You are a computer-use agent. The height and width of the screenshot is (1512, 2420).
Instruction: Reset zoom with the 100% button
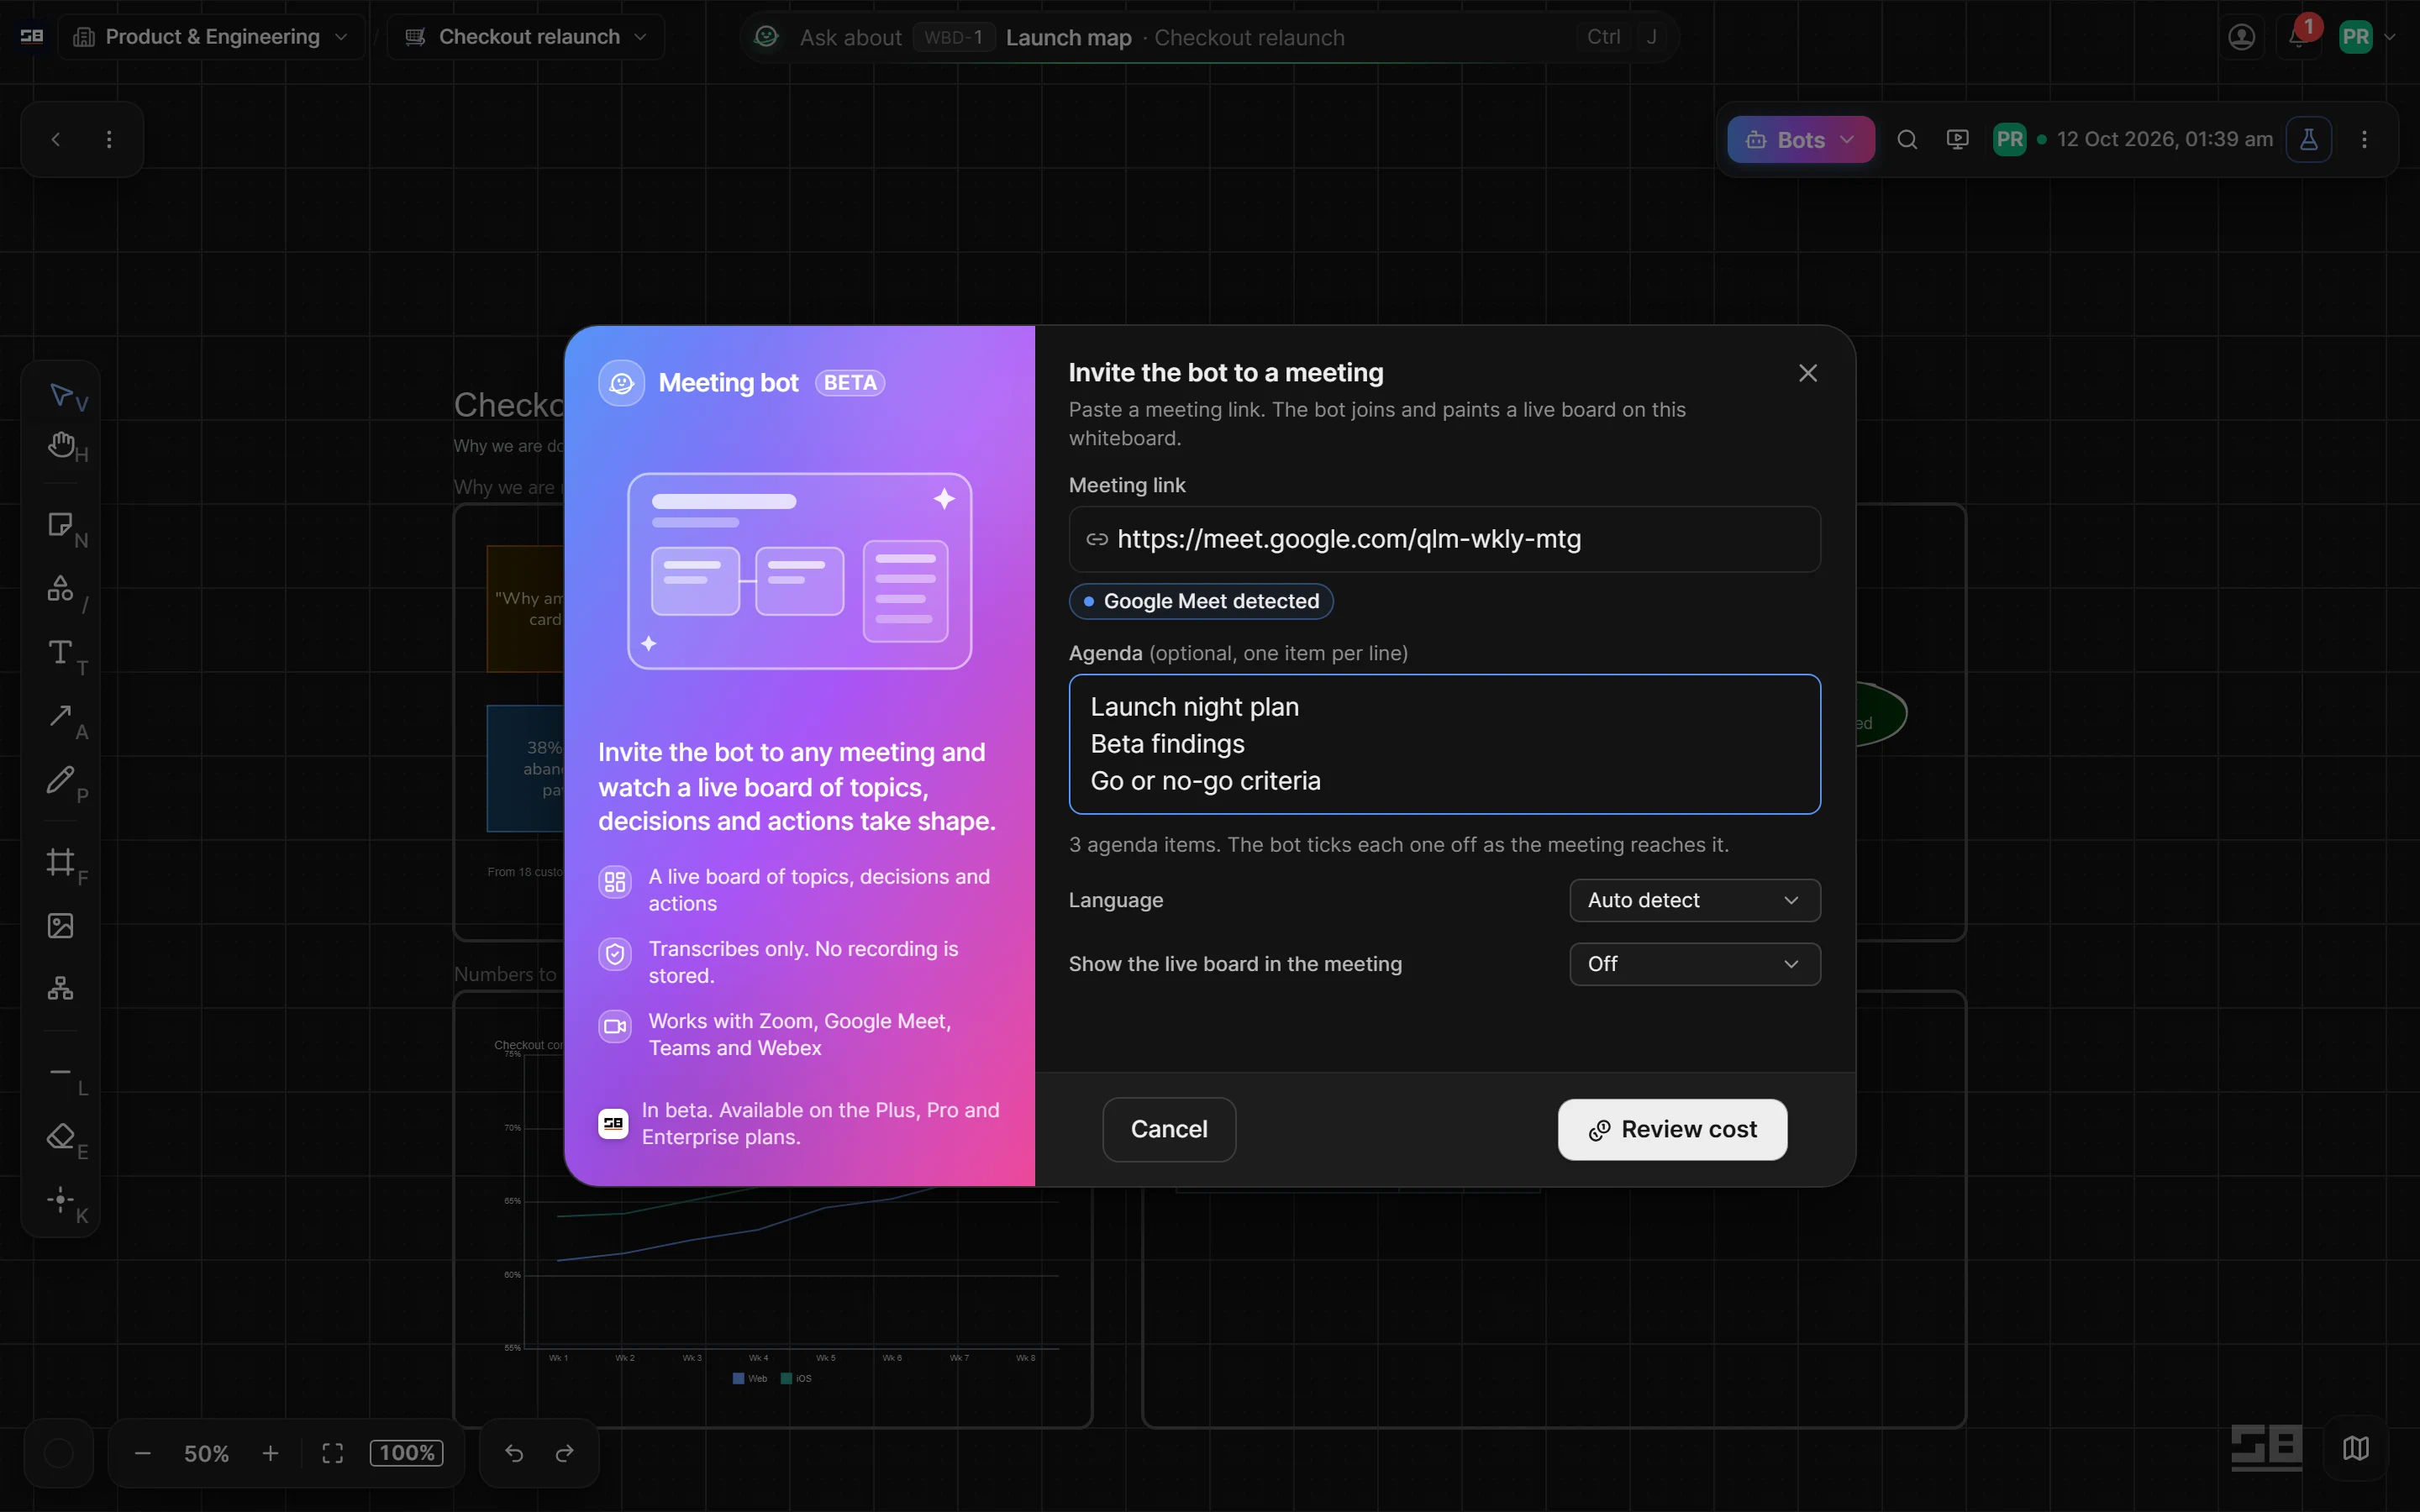pos(407,1453)
